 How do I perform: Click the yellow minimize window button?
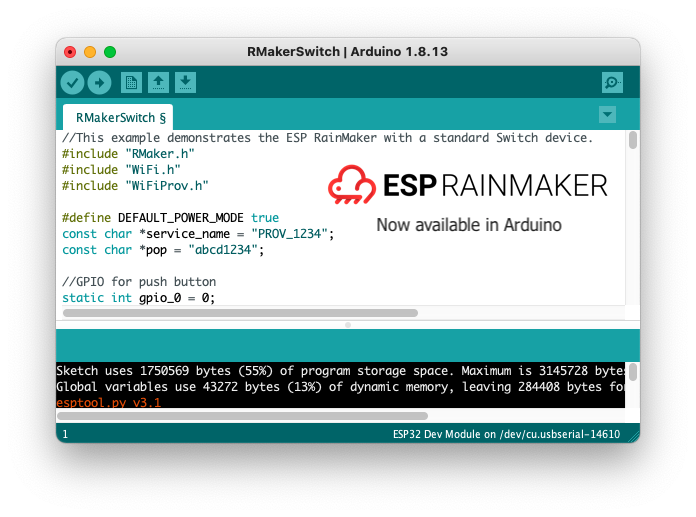coord(90,52)
